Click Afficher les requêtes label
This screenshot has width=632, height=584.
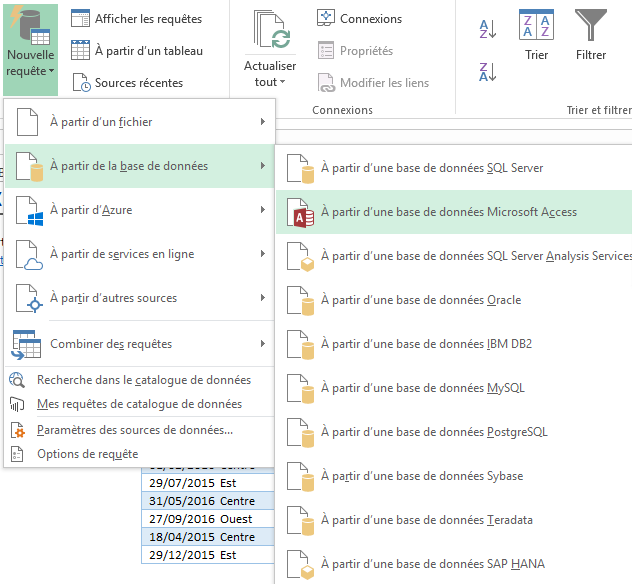(148, 19)
